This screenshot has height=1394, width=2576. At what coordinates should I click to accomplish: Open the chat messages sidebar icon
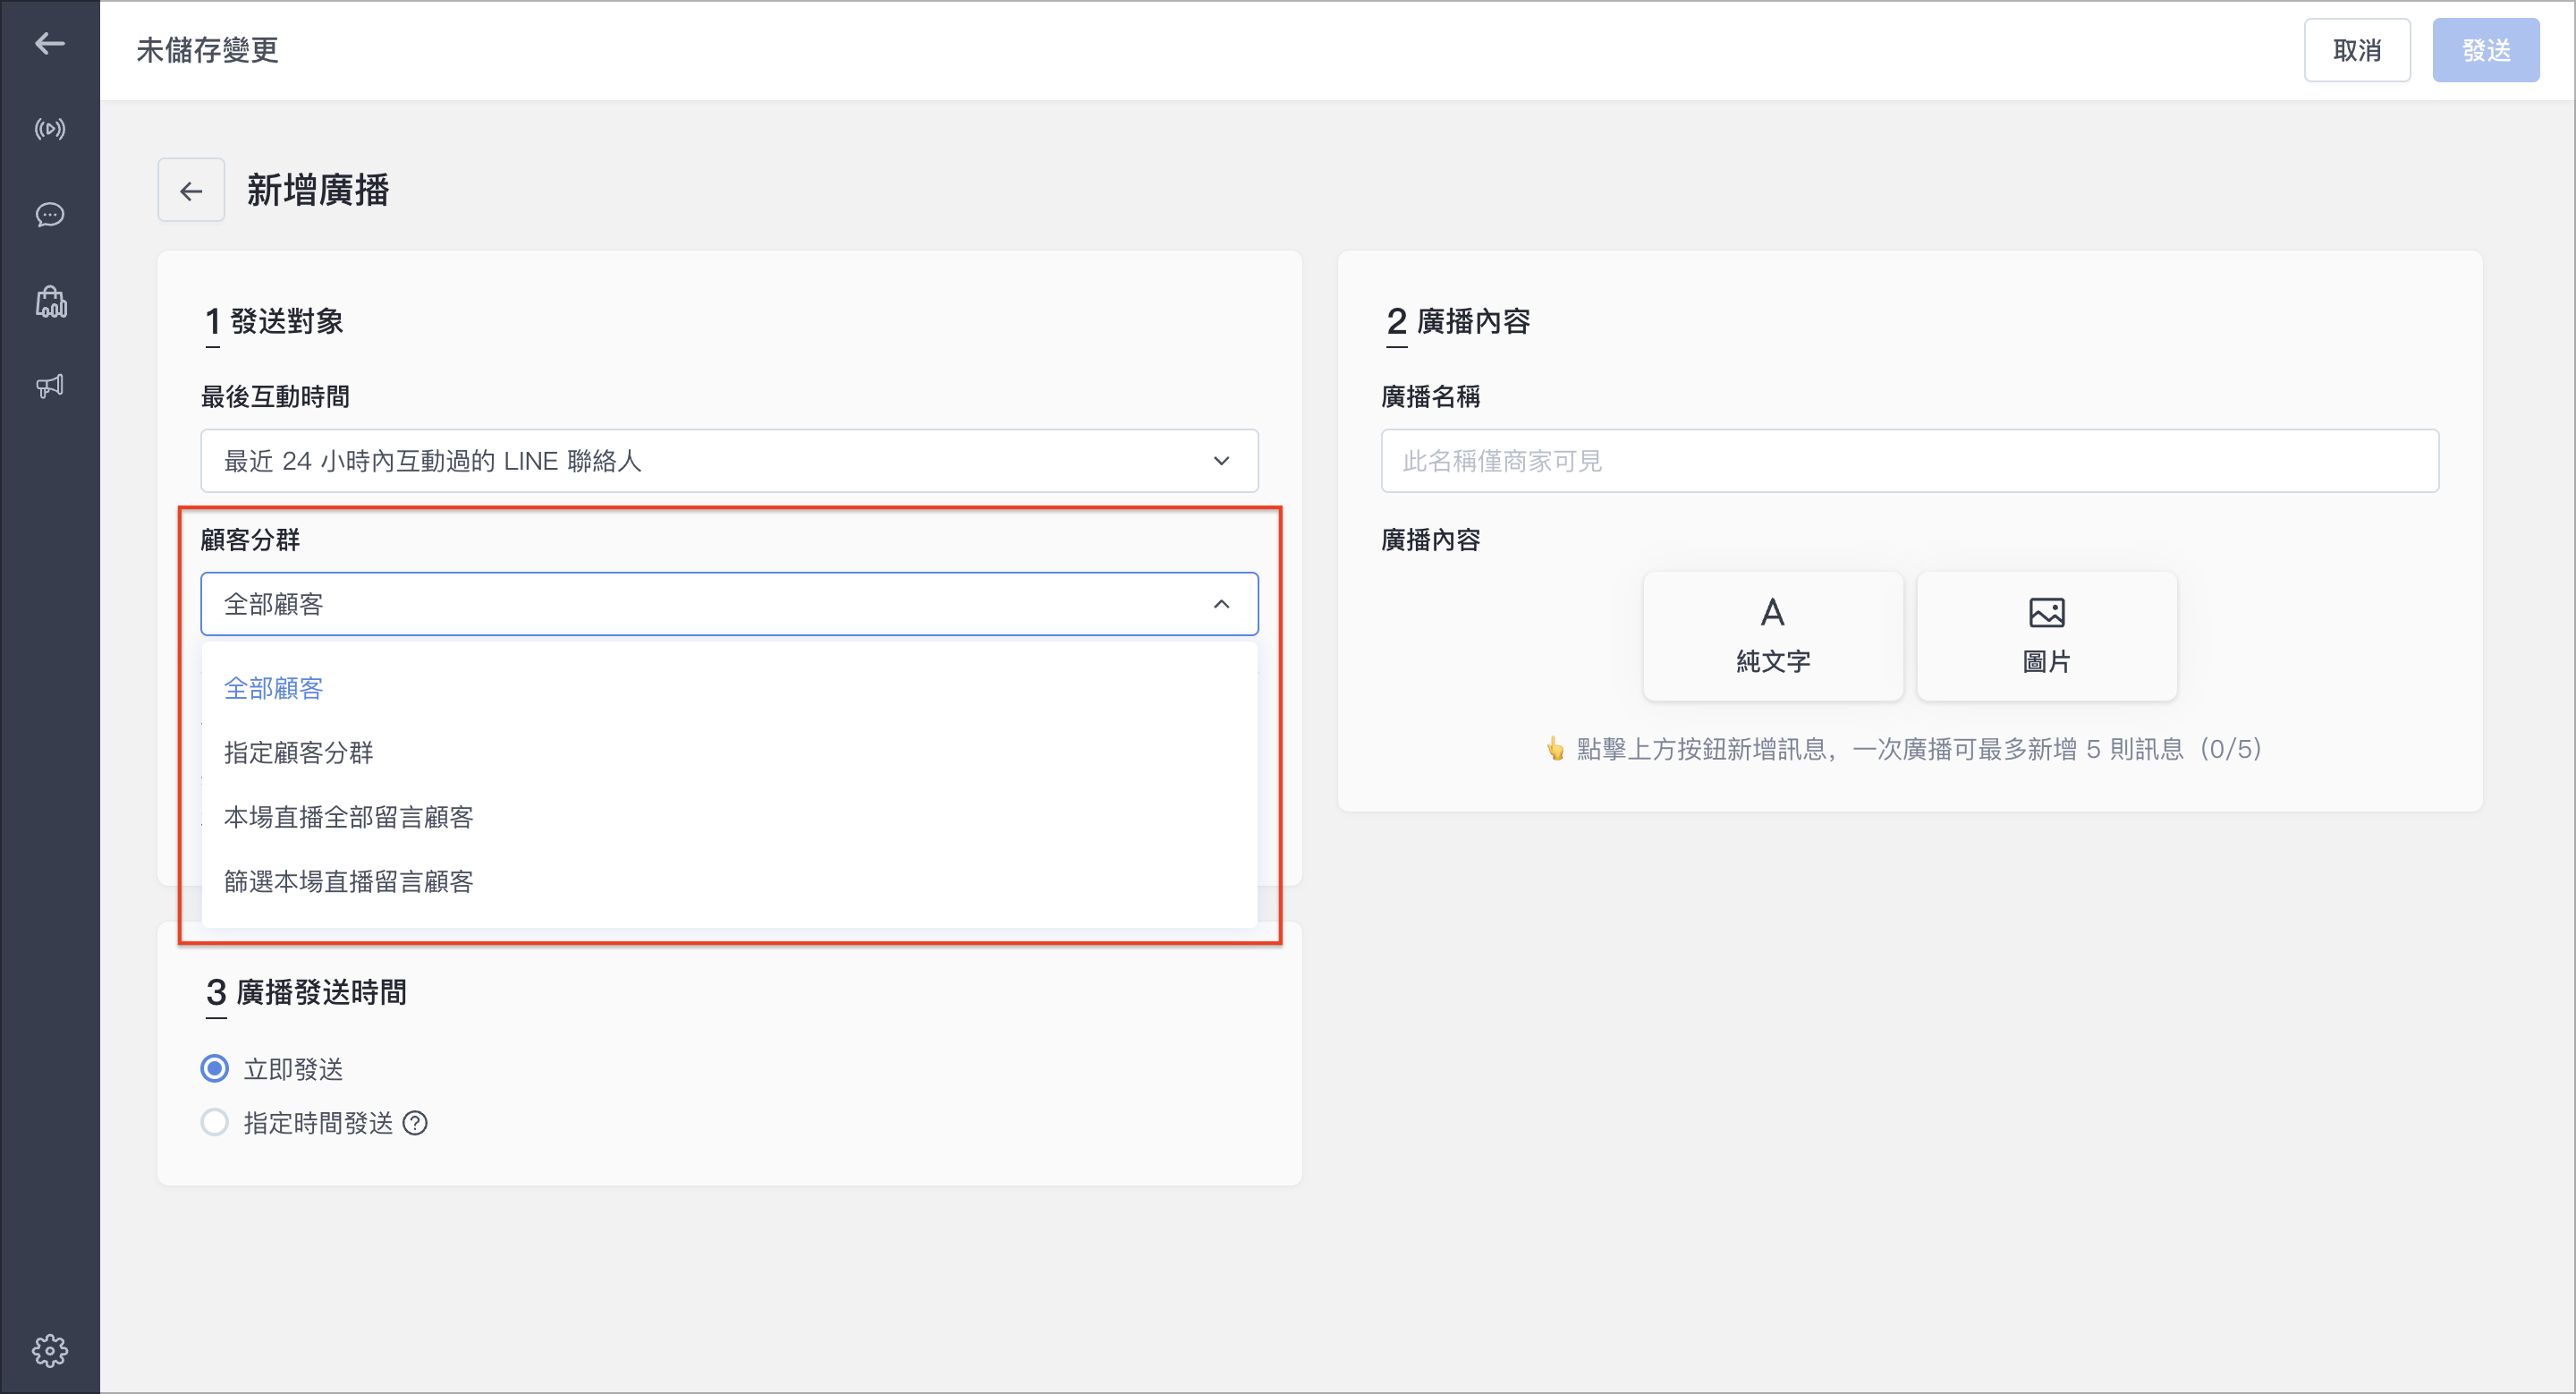50,215
